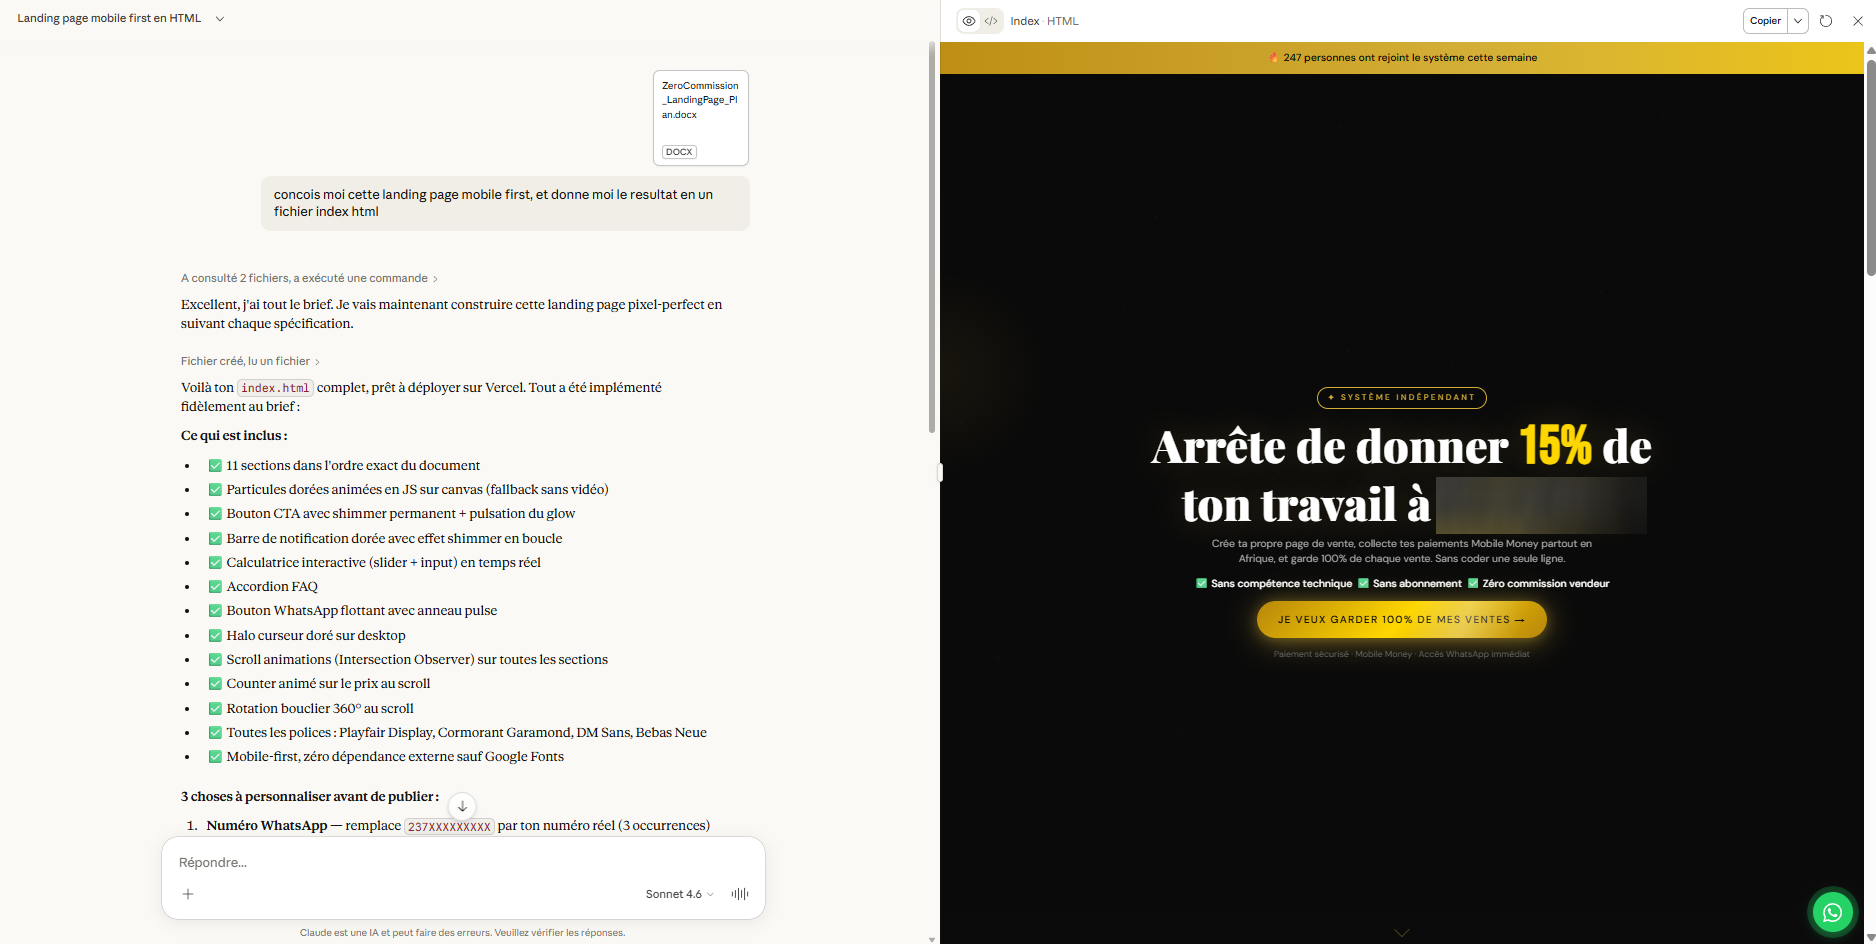The width and height of the screenshot is (1876, 944).
Task: Click 'Paiement sécurisé · Mobile Money' footnote text
Action: 1402,654
